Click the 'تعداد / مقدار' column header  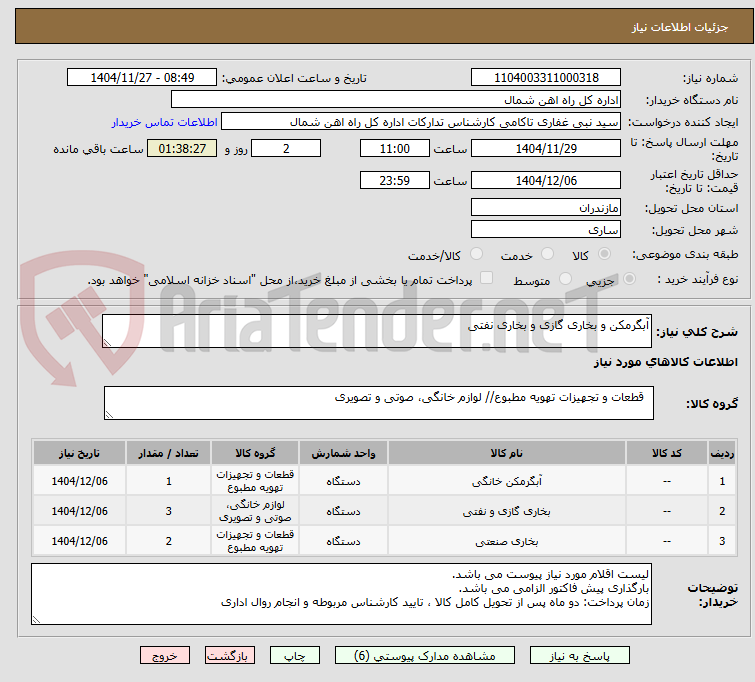click(169, 453)
